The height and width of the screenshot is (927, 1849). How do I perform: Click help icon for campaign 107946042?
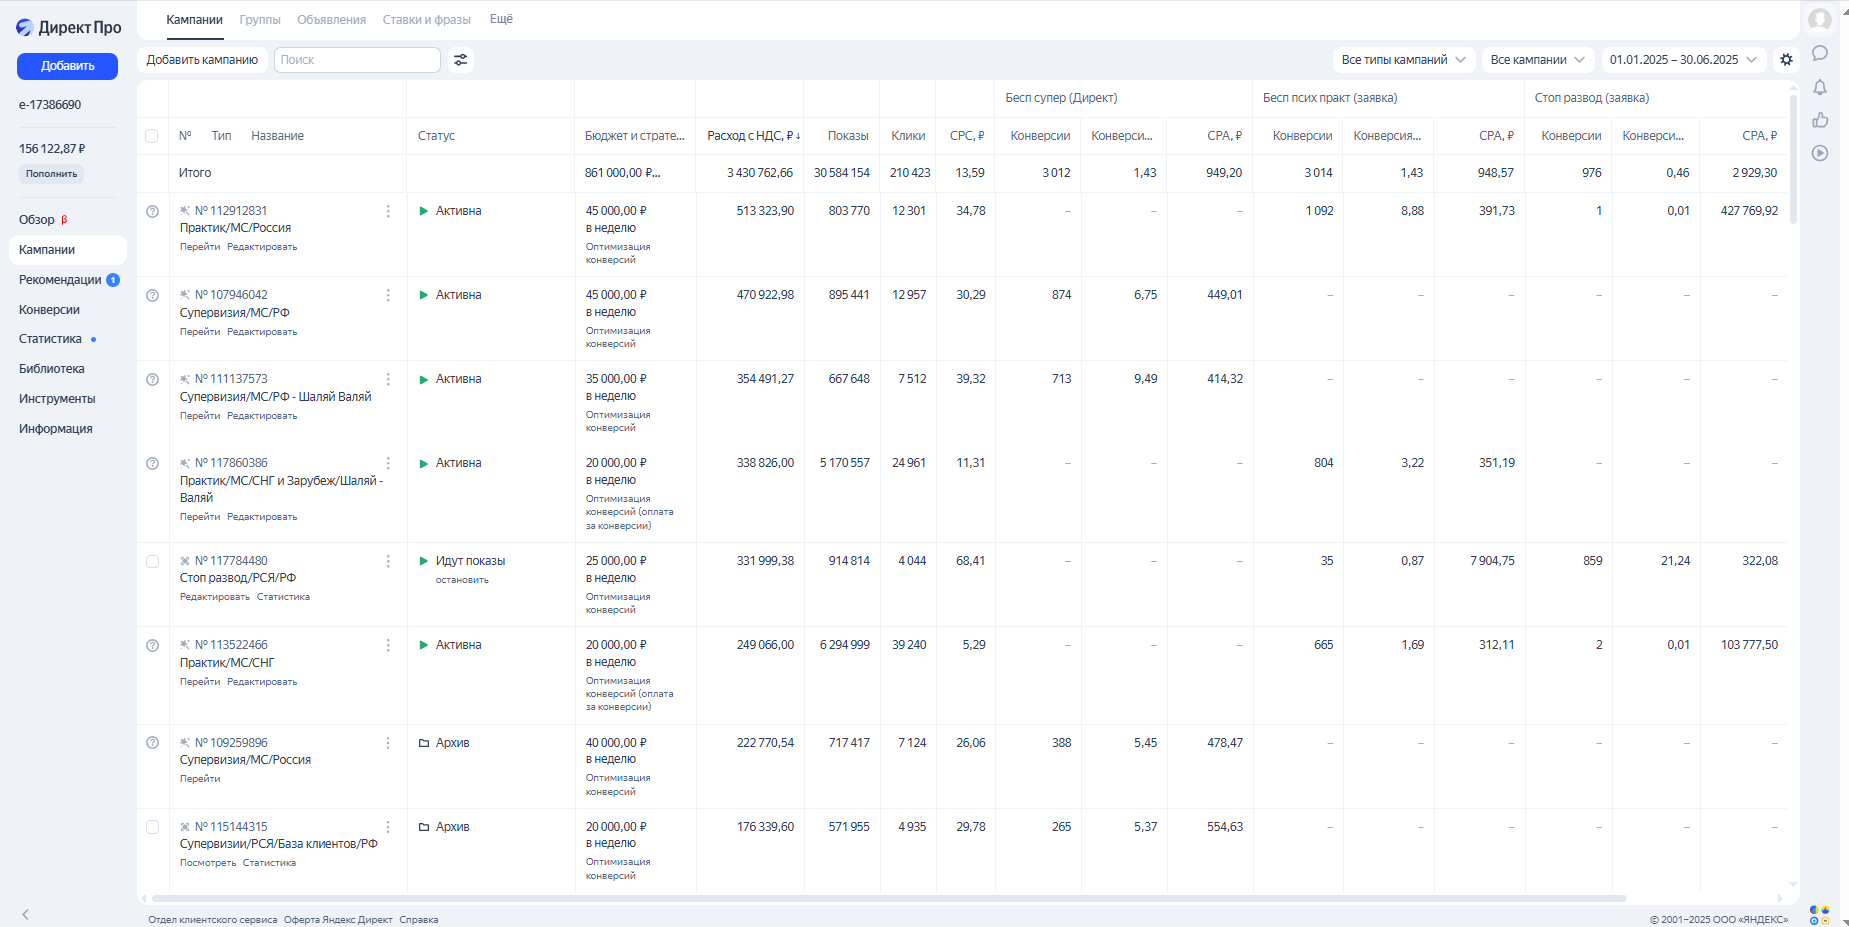coord(152,296)
